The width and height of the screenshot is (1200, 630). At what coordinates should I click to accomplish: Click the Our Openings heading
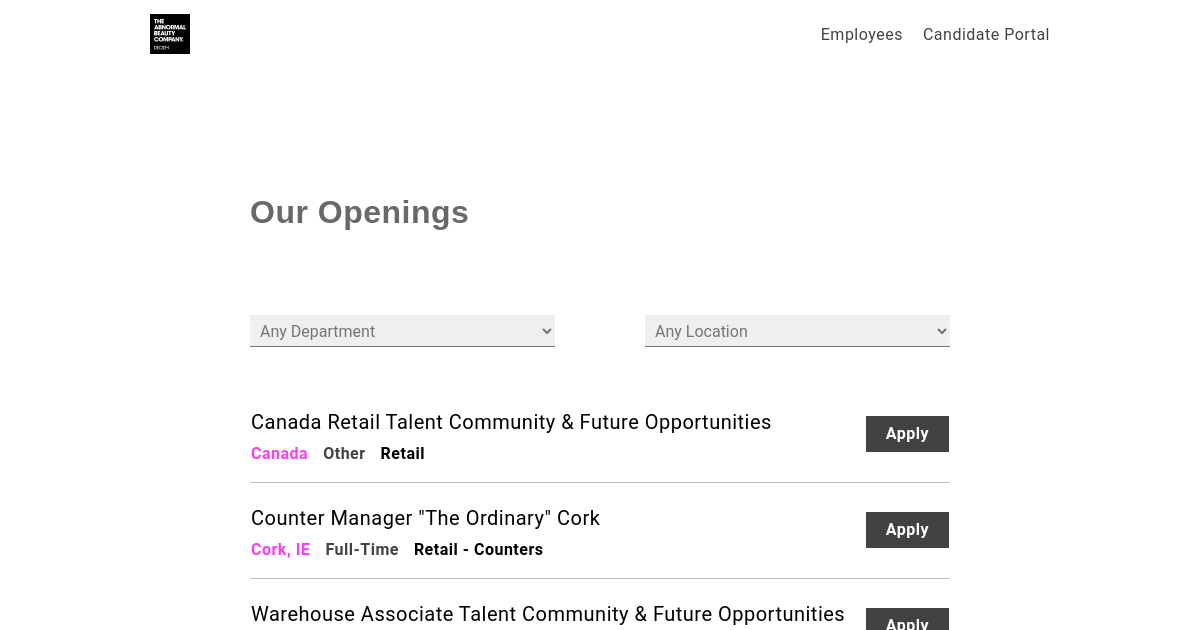[359, 212]
